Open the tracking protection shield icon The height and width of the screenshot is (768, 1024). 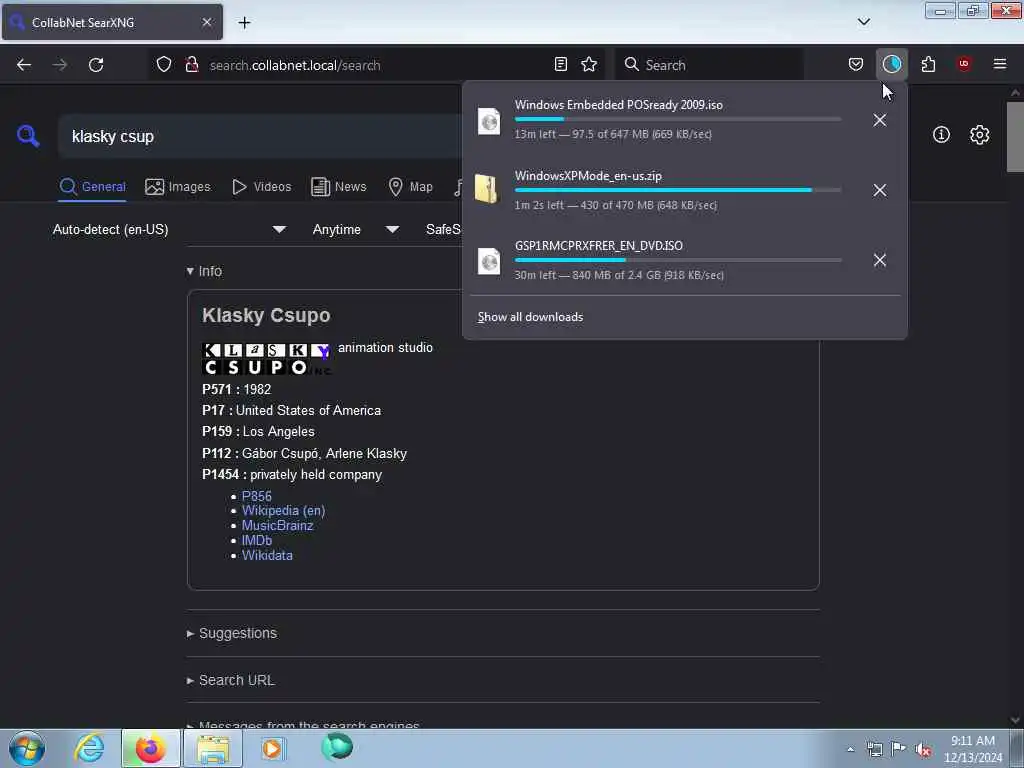[164, 64]
